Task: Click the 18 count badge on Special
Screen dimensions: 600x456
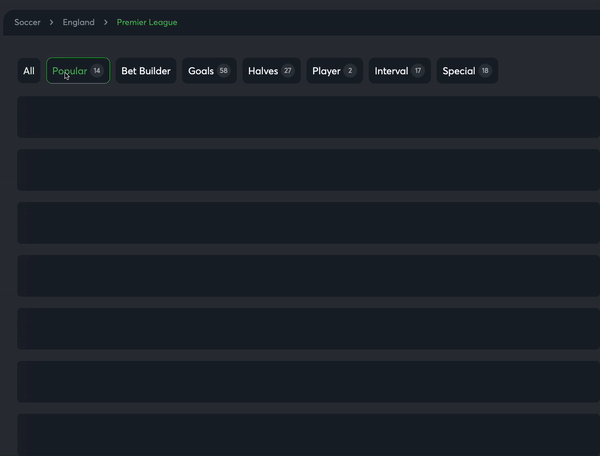Action: [485, 71]
